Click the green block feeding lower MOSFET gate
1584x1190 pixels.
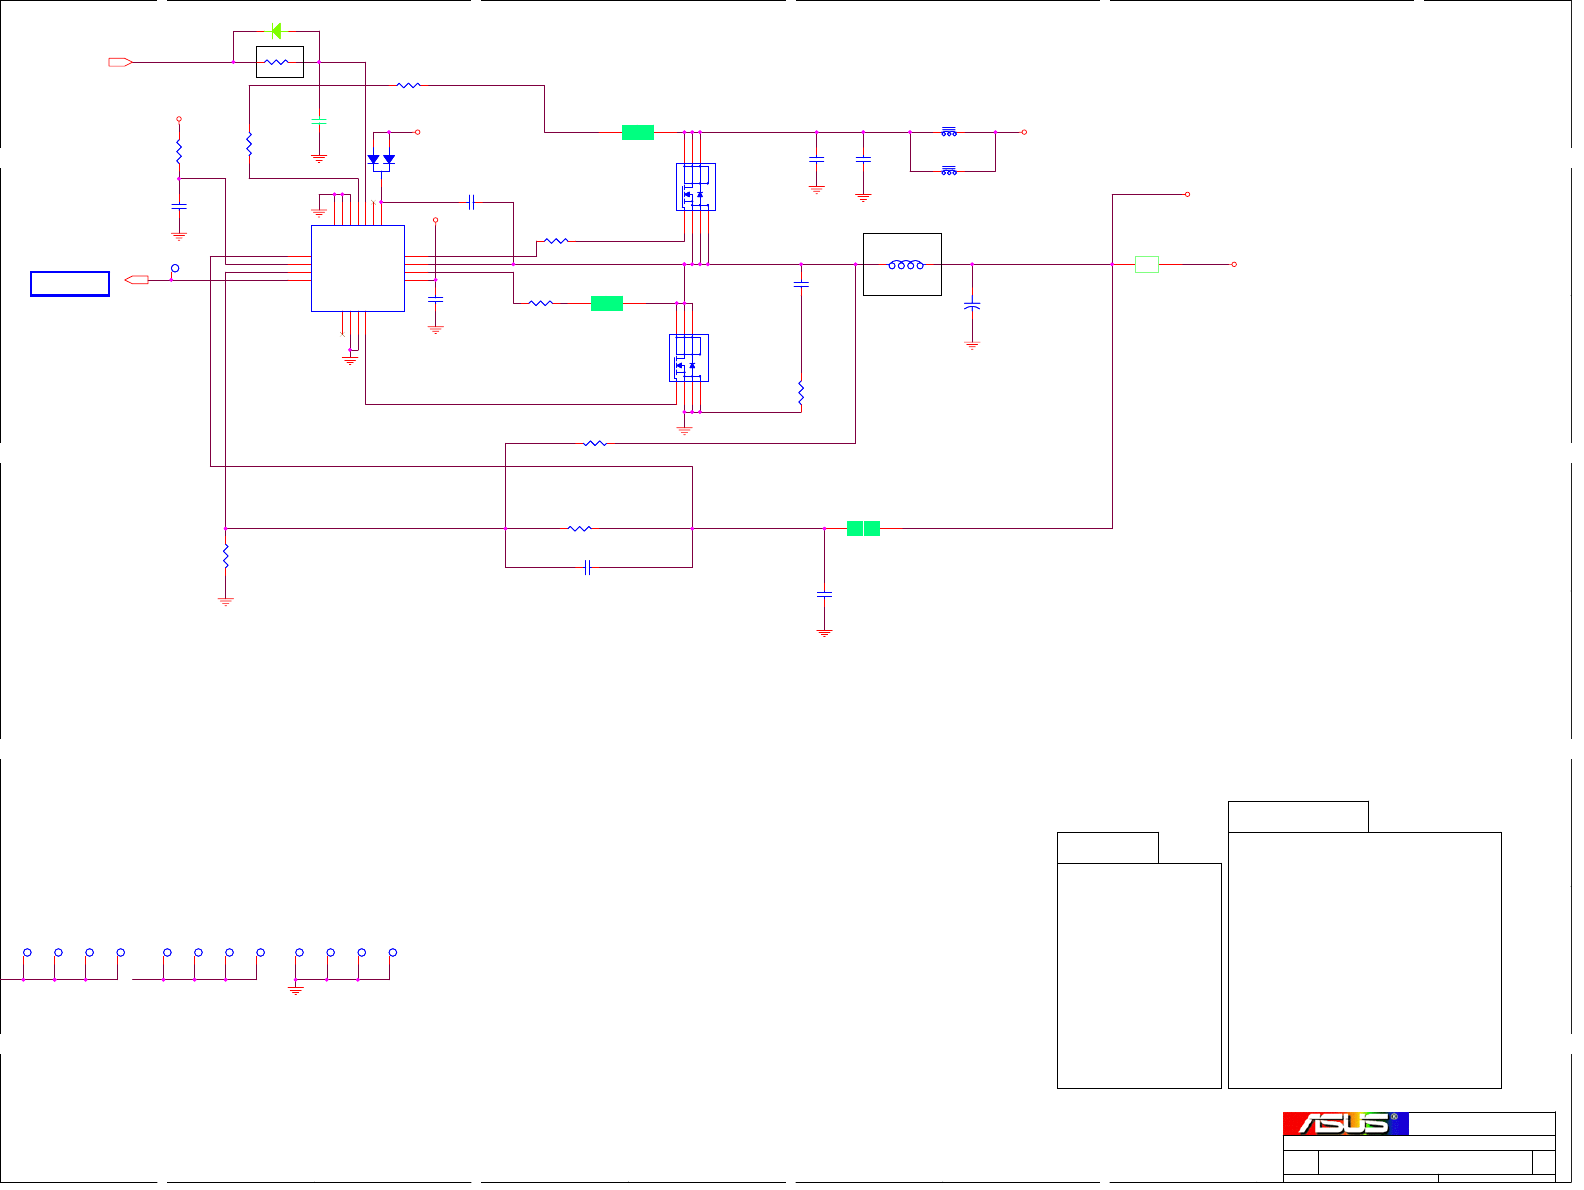(x=607, y=303)
